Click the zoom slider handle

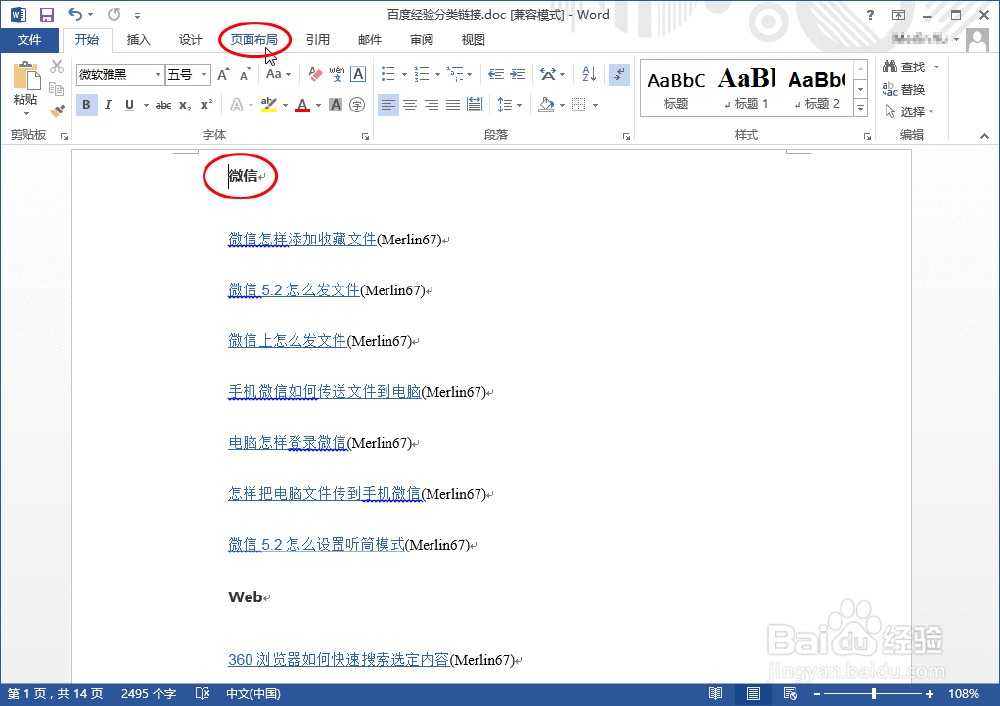coord(874,693)
